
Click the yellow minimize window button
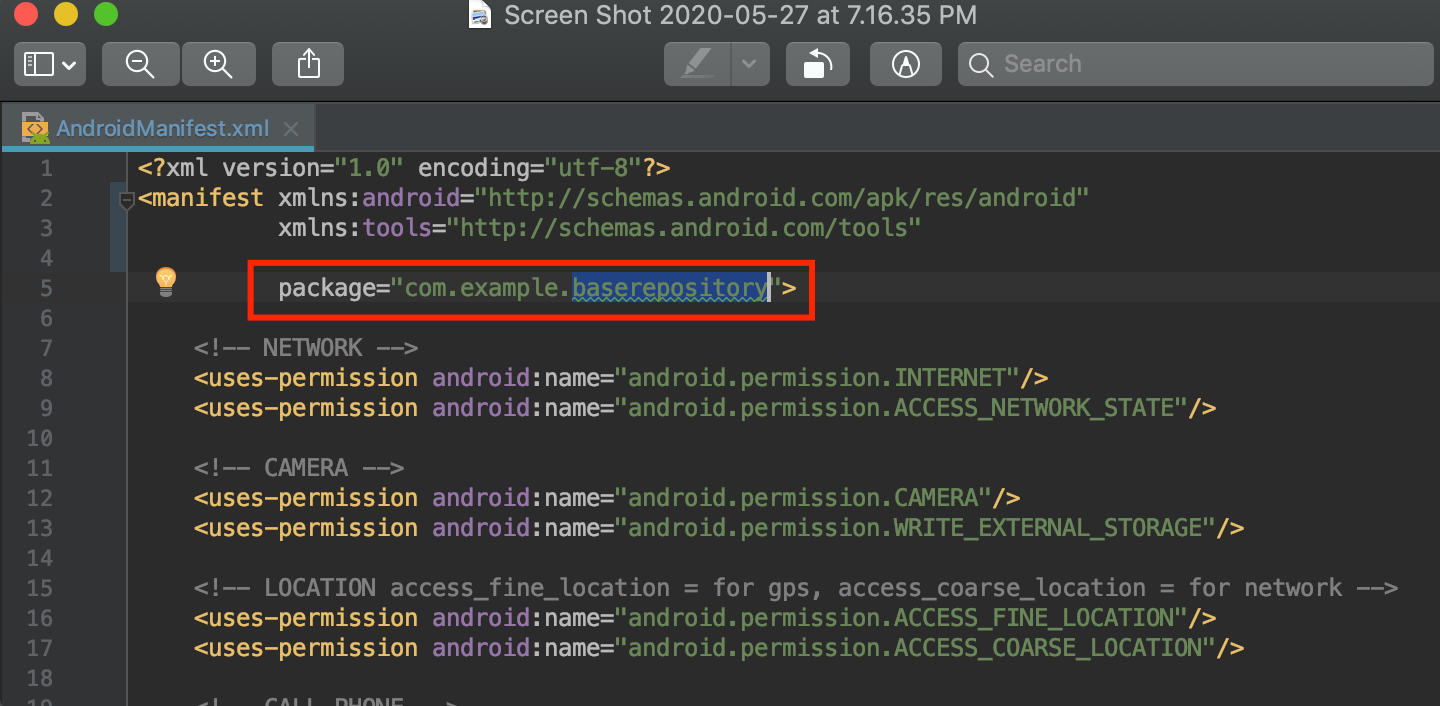click(x=66, y=15)
